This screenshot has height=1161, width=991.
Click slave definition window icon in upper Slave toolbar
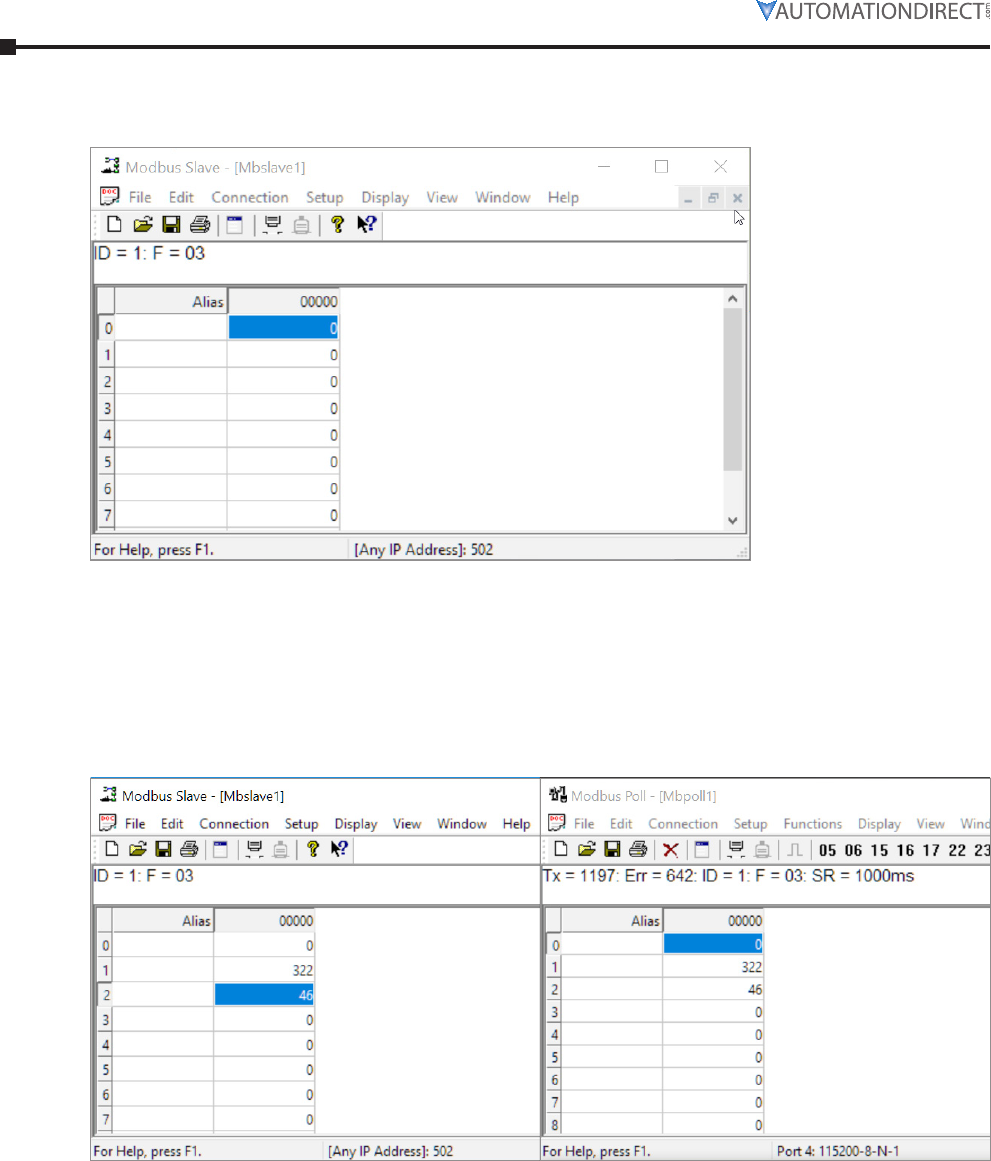pos(235,224)
